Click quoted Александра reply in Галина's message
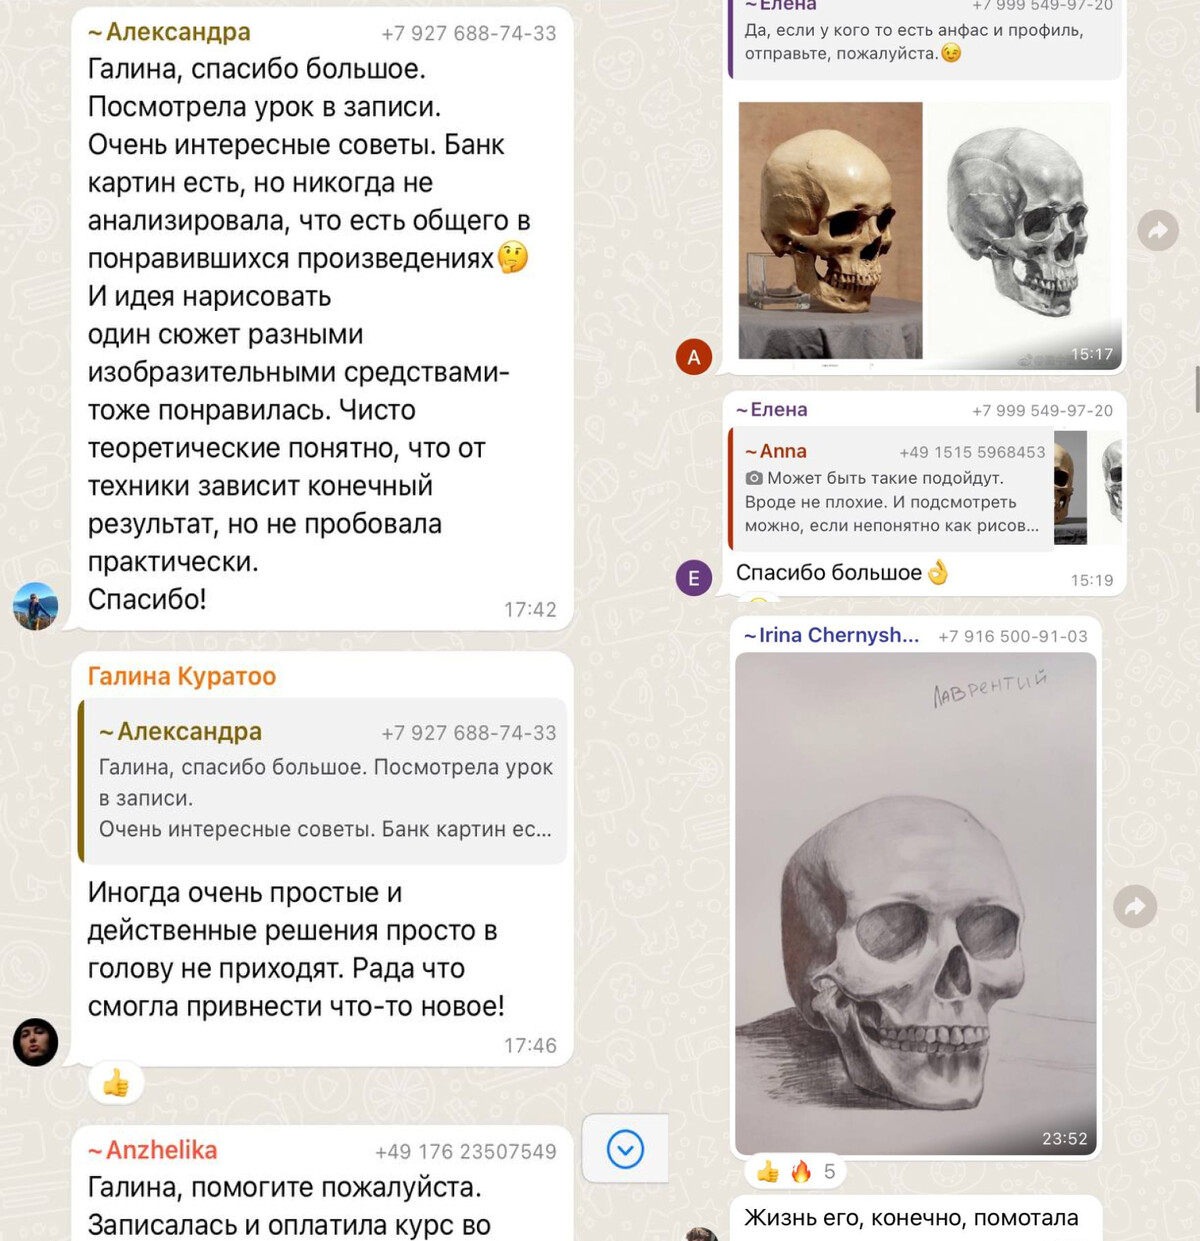 tap(323, 781)
